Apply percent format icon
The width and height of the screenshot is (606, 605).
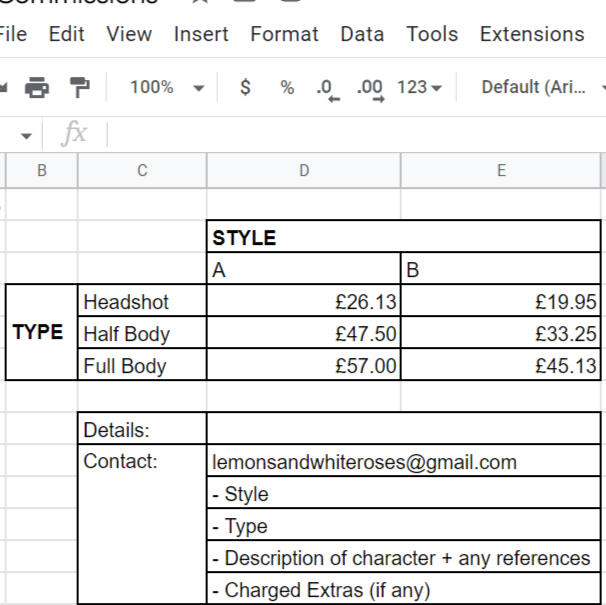click(287, 87)
